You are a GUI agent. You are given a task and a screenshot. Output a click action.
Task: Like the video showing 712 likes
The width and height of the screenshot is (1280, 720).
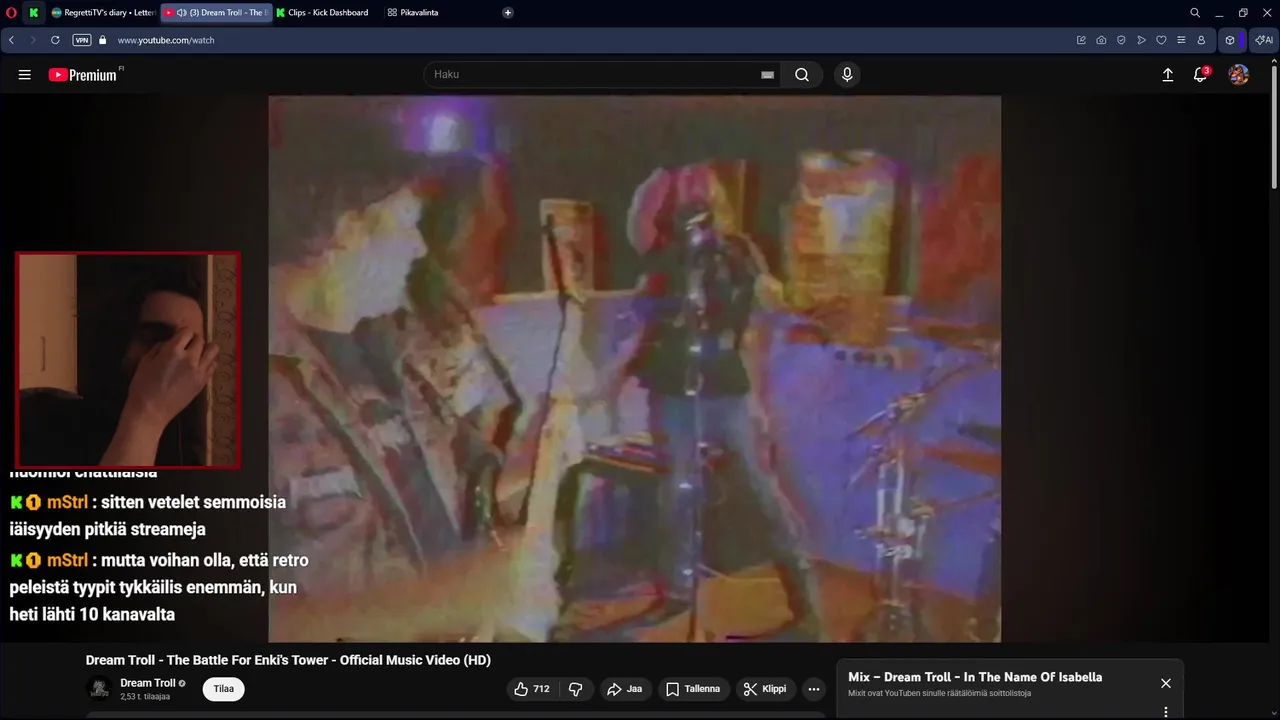[532, 689]
